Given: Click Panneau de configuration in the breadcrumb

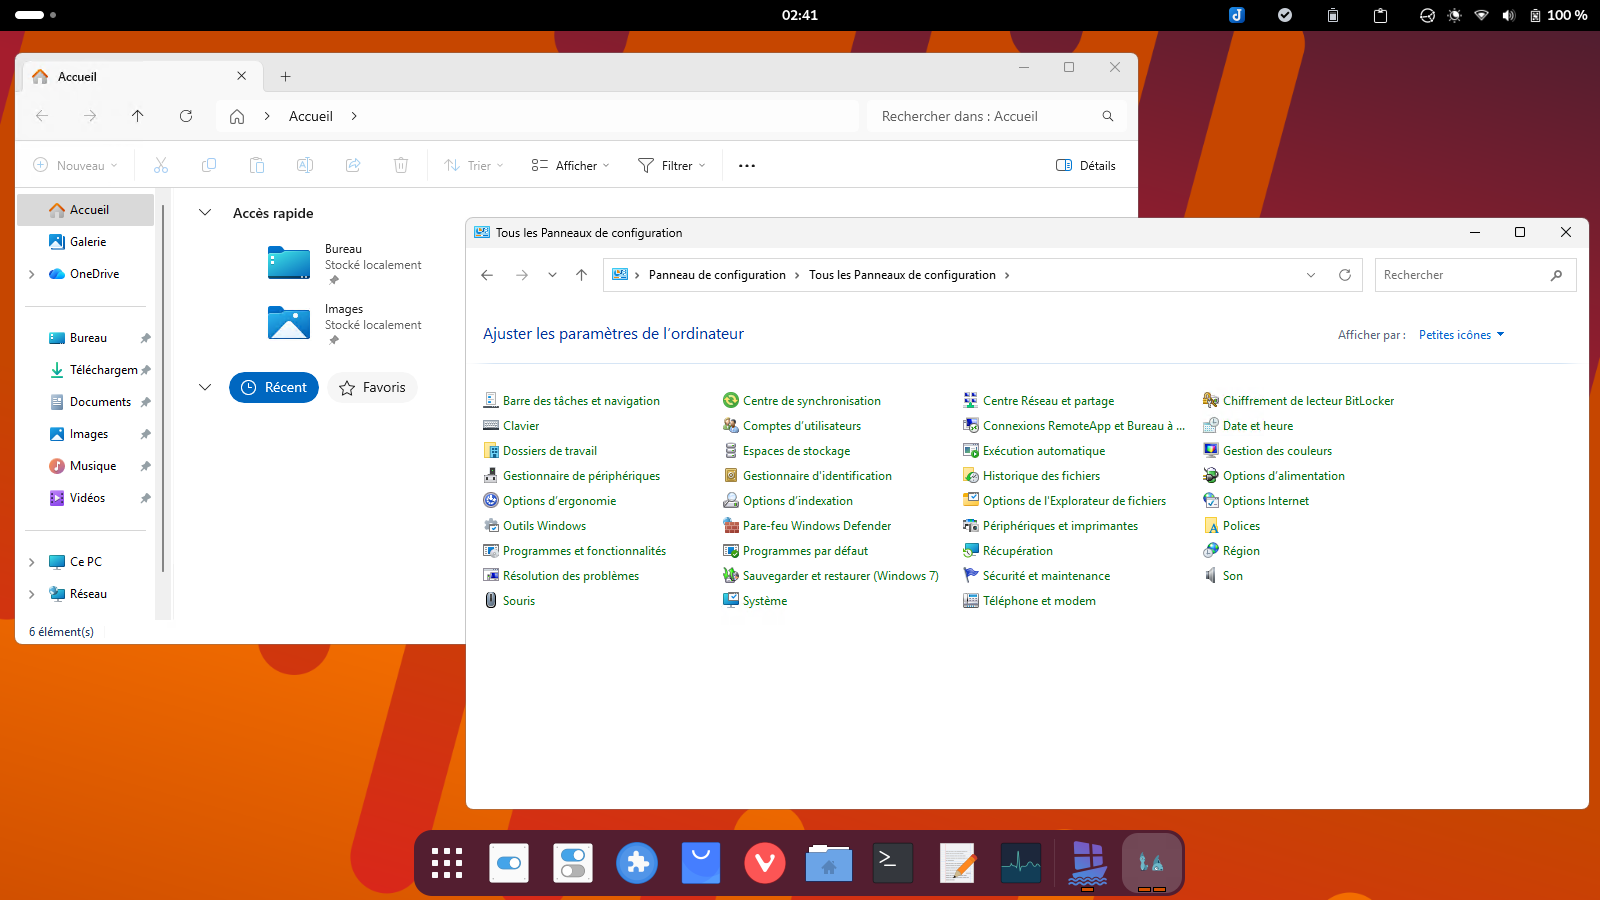Looking at the screenshot, I should pyautogui.click(x=717, y=275).
